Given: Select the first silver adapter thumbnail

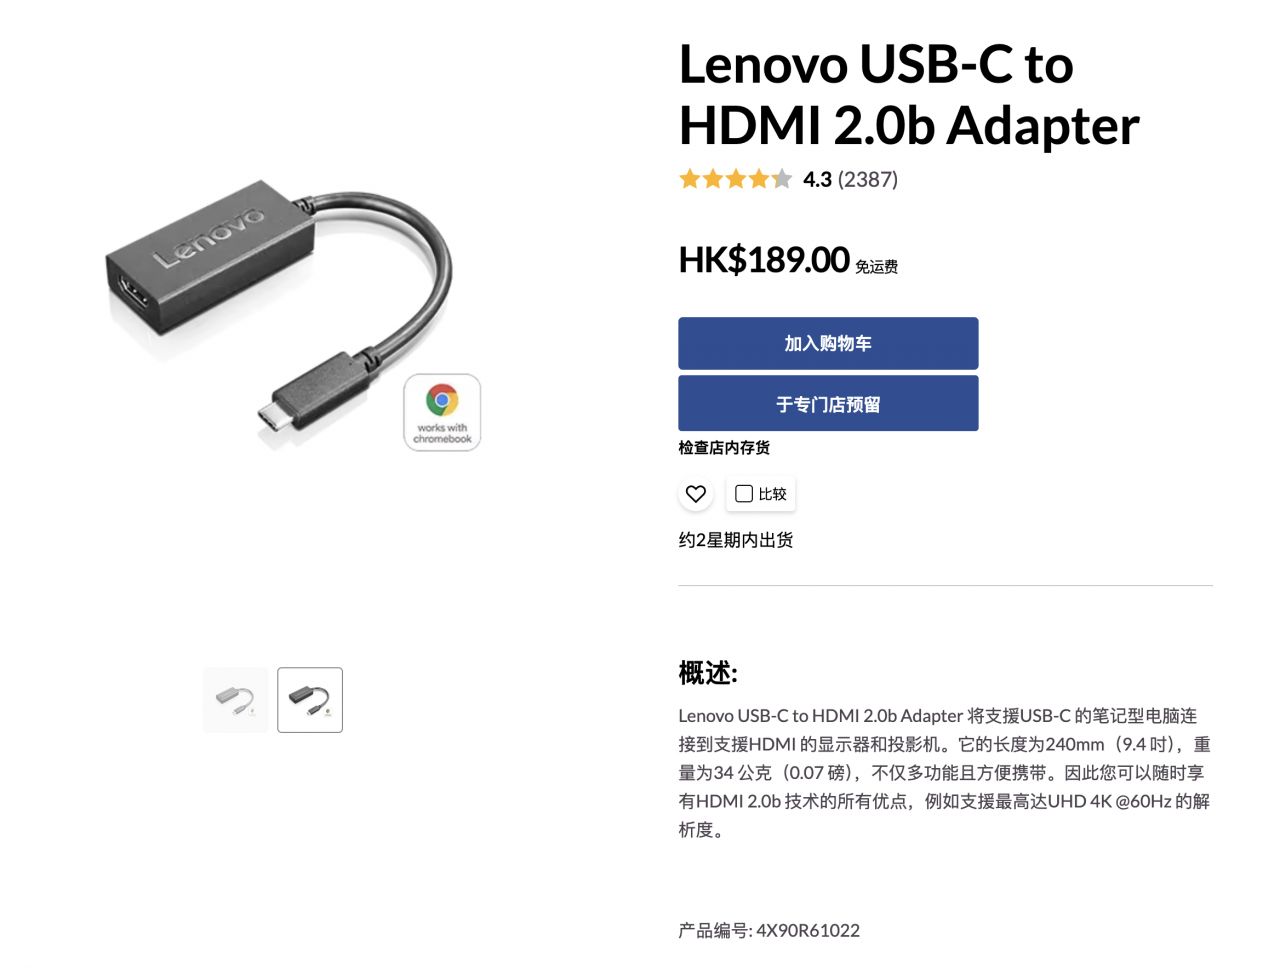Looking at the screenshot, I should coord(236,700).
